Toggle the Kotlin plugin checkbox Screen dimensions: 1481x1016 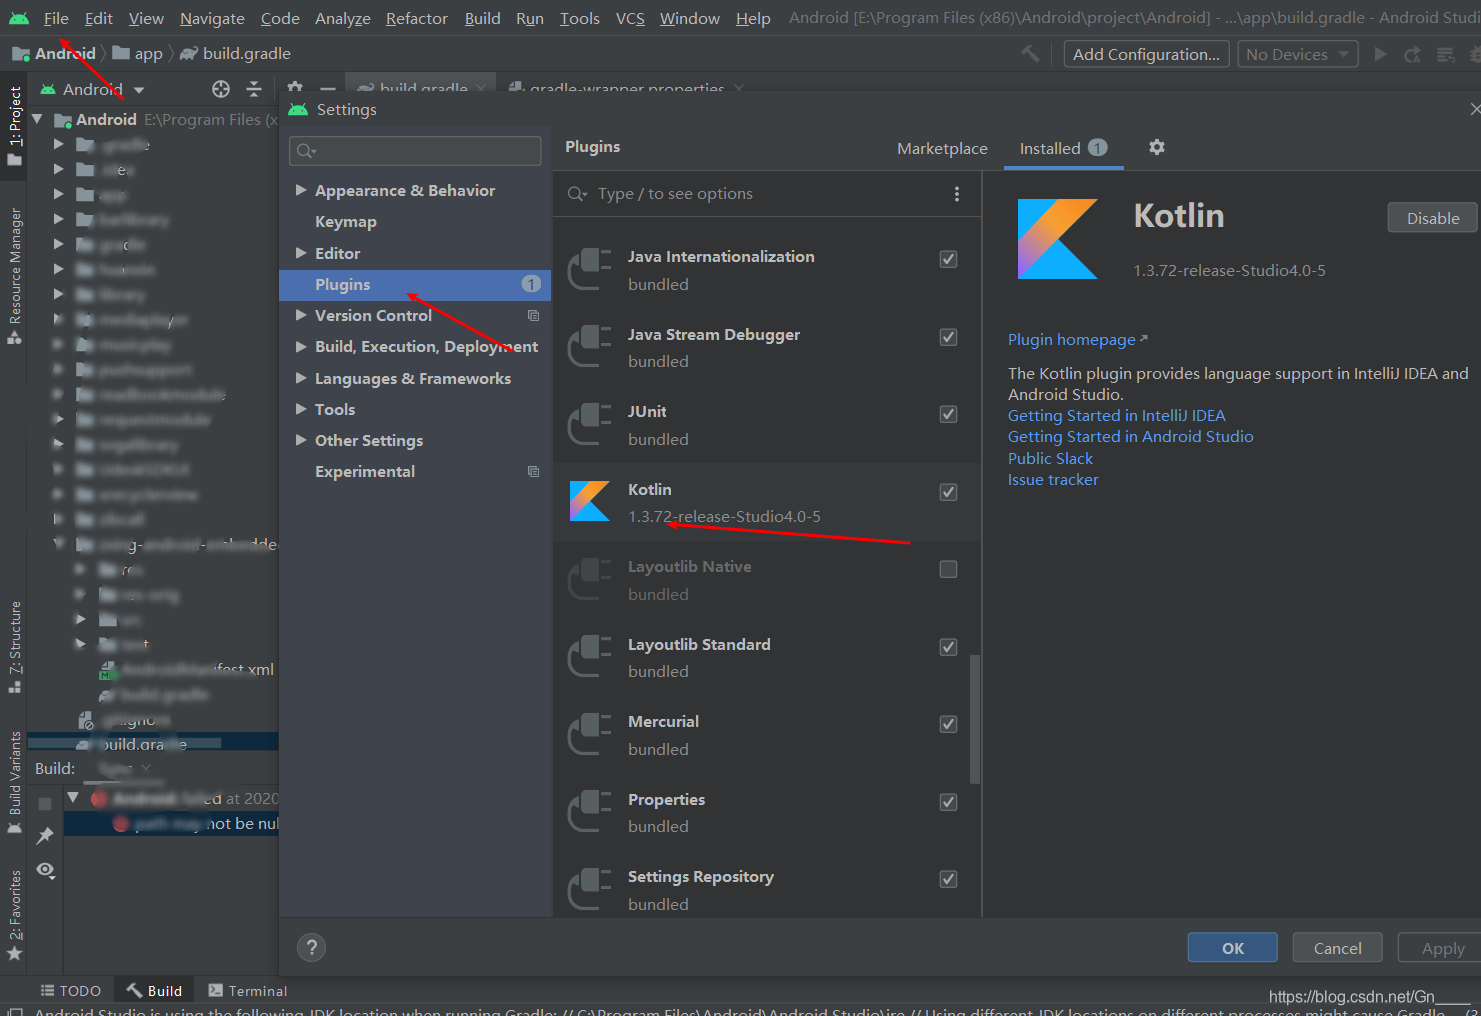(x=948, y=492)
